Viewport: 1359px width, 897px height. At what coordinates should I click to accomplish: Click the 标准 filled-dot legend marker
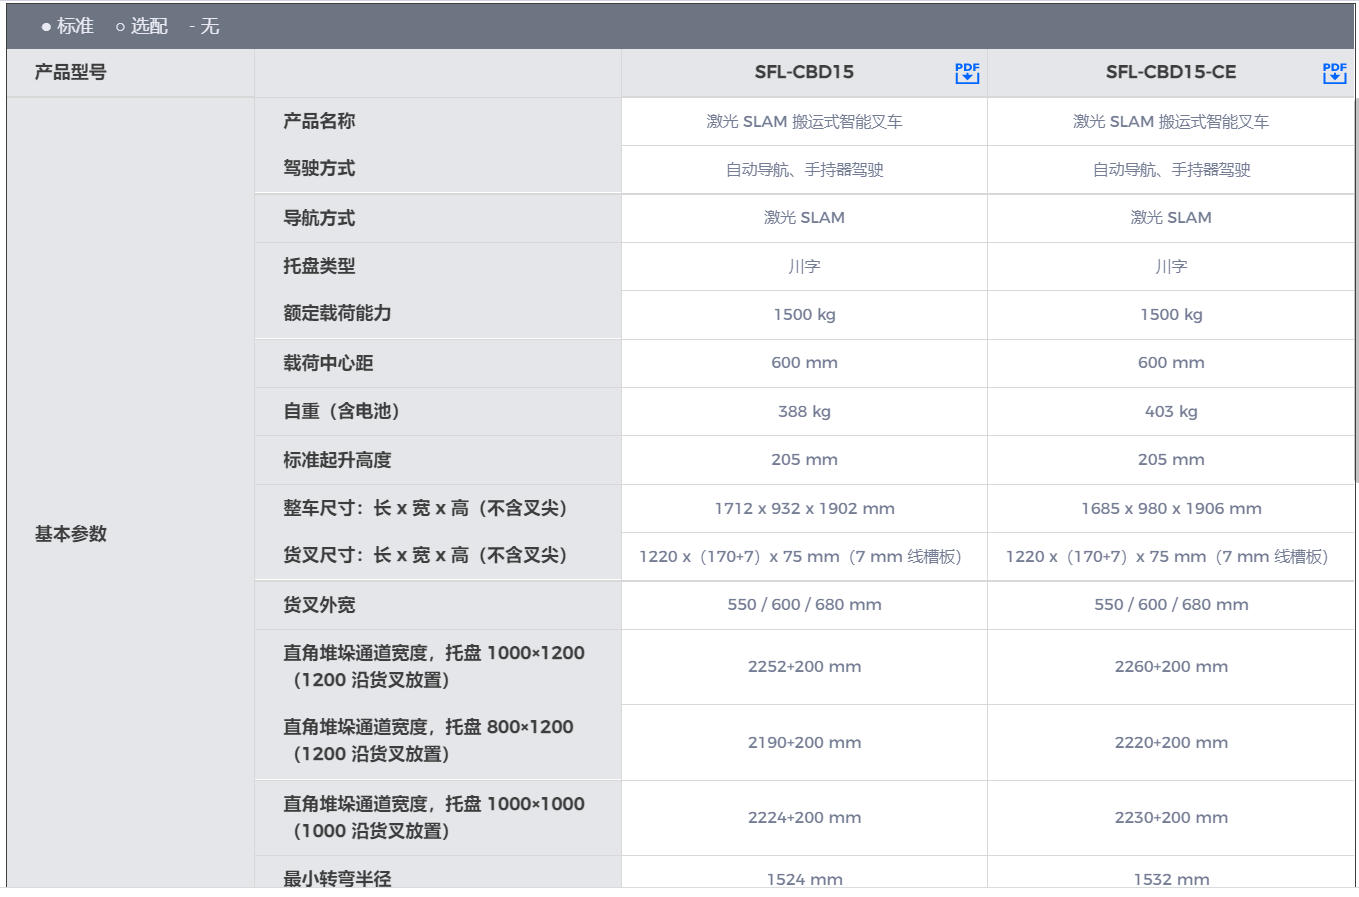pos(47,27)
